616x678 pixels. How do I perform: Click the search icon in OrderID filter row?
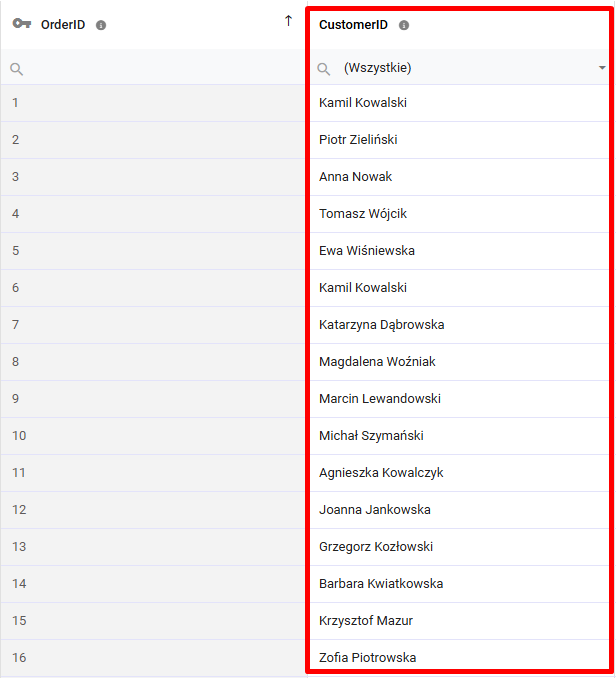tap(17, 69)
